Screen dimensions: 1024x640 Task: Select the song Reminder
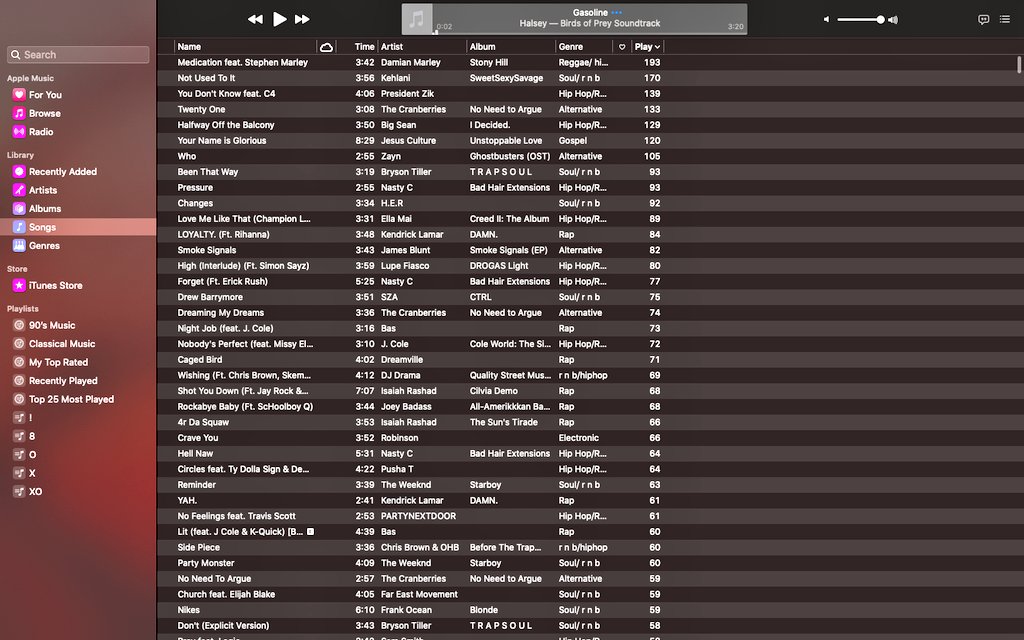[197, 485]
